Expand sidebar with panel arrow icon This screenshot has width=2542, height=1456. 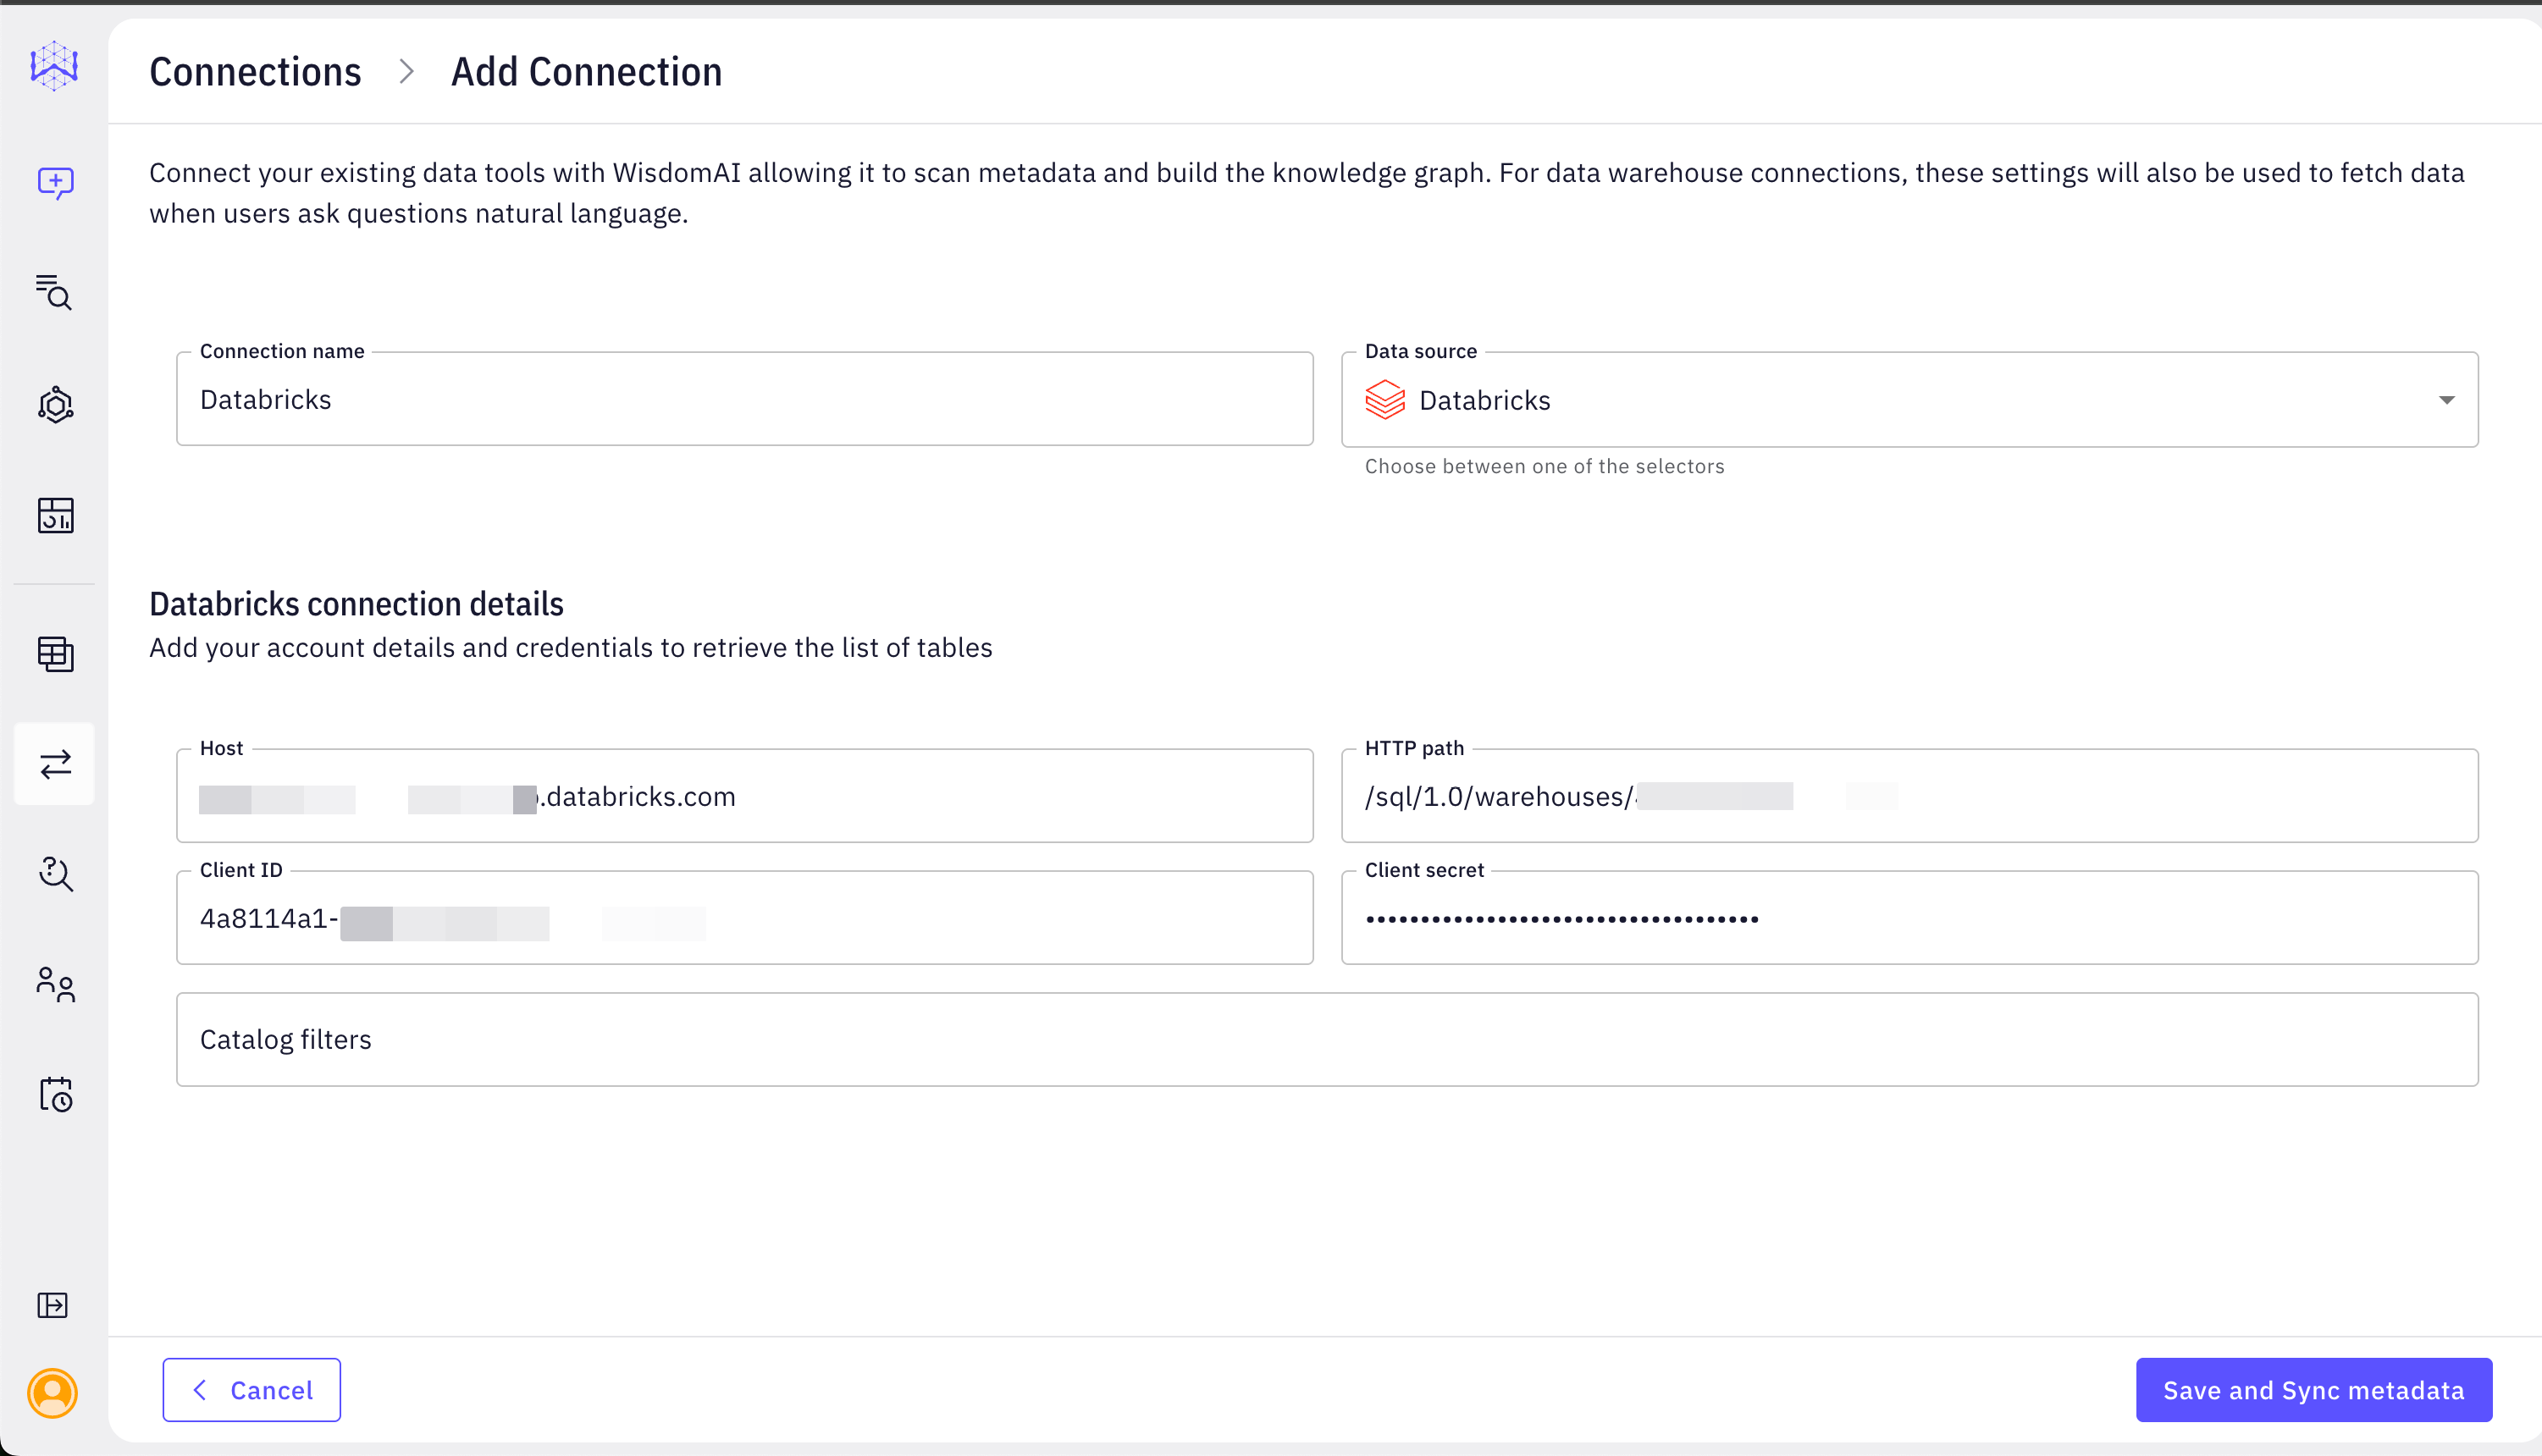click(53, 1305)
